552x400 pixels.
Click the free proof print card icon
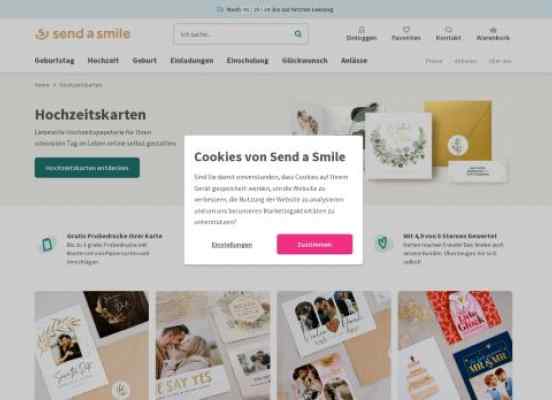(x=48, y=244)
